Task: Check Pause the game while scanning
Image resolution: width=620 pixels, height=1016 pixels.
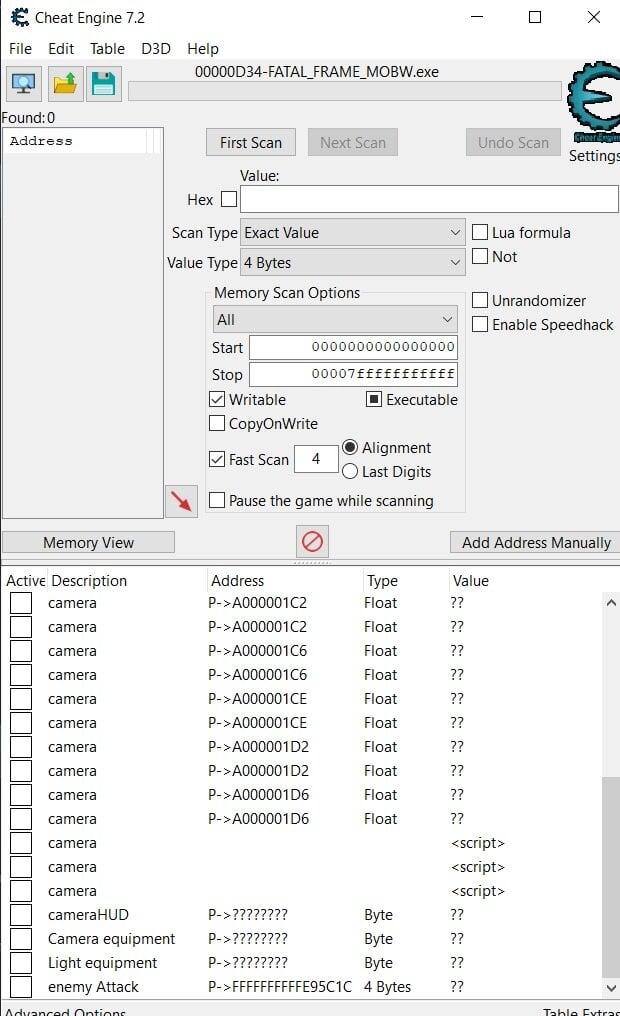Action: point(217,500)
